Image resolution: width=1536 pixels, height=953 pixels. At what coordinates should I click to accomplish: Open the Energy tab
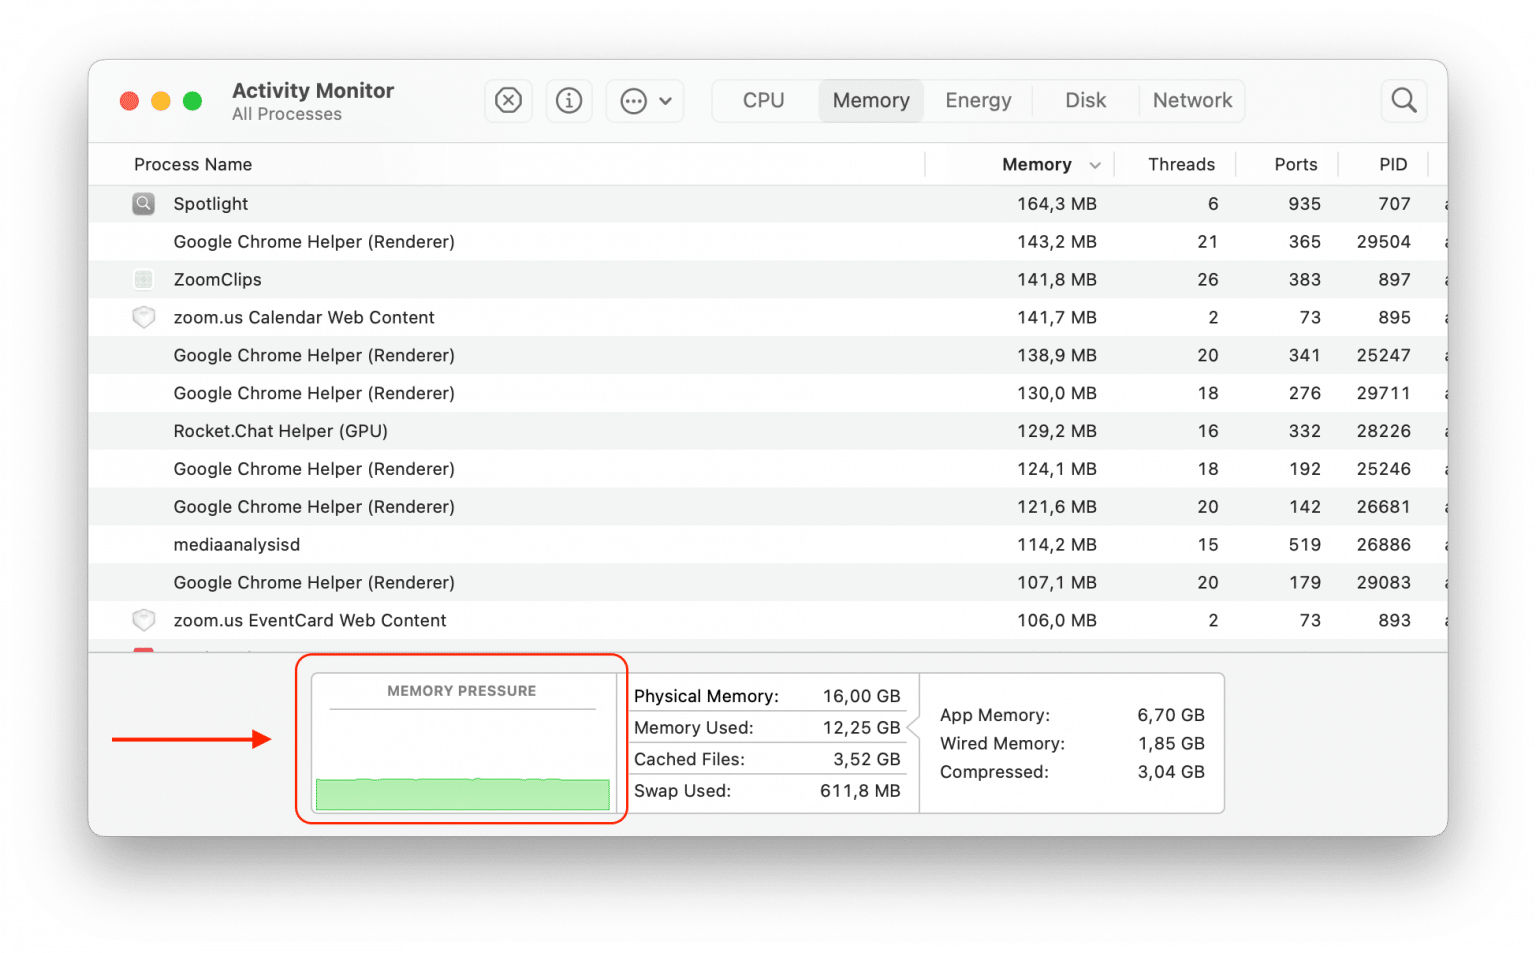[977, 100]
